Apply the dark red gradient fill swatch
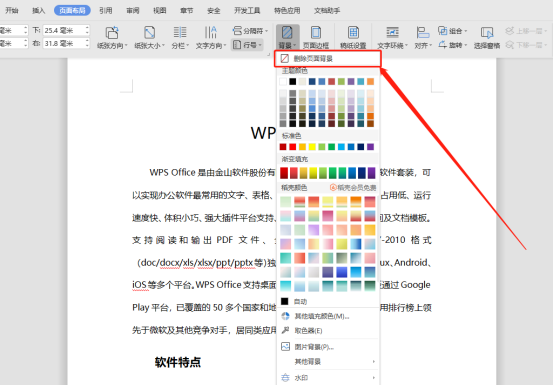553x385 pixels. (284, 173)
